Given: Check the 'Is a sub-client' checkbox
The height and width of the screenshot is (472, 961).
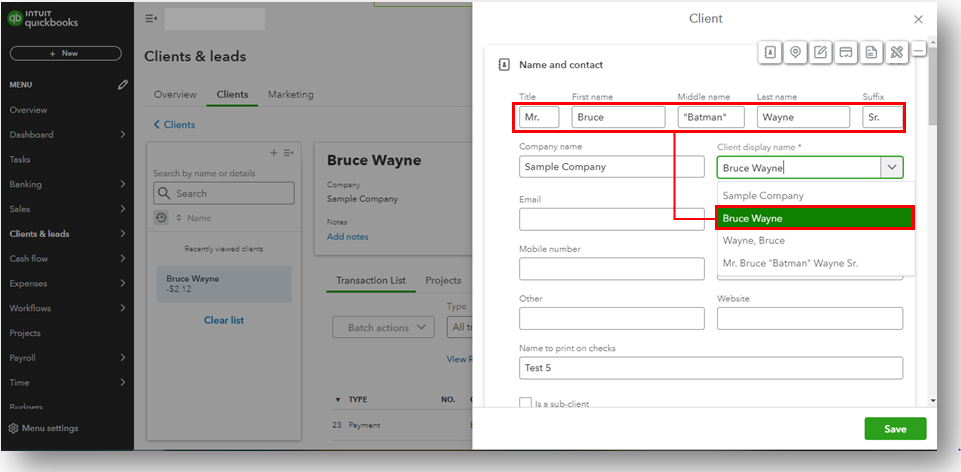Looking at the screenshot, I should (525, 403).
